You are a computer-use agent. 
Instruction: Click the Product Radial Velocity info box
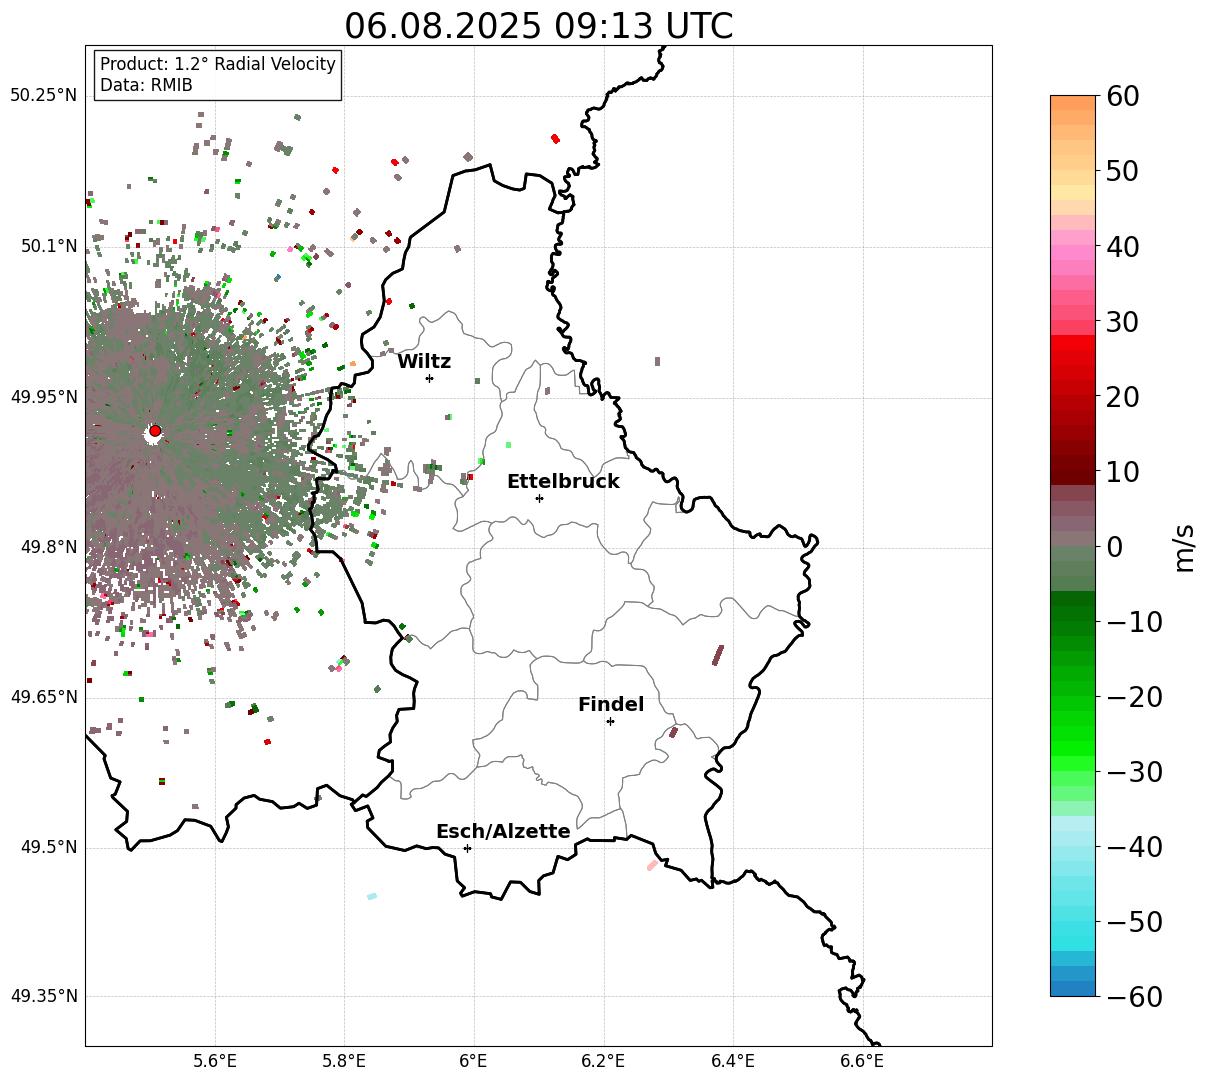point(218,75)
